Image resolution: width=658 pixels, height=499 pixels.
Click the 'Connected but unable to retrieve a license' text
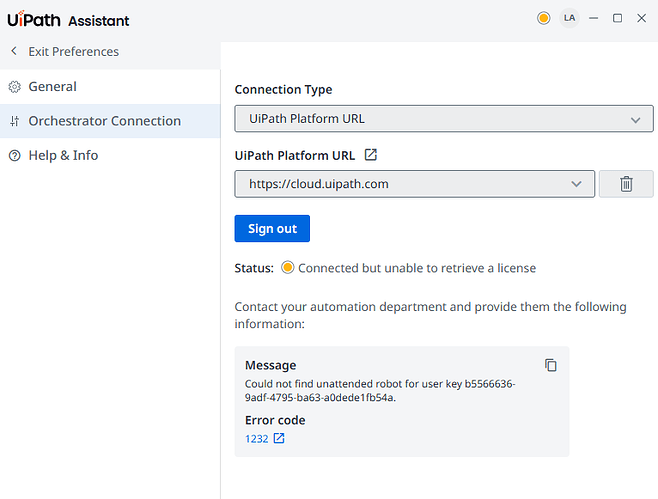417,268
